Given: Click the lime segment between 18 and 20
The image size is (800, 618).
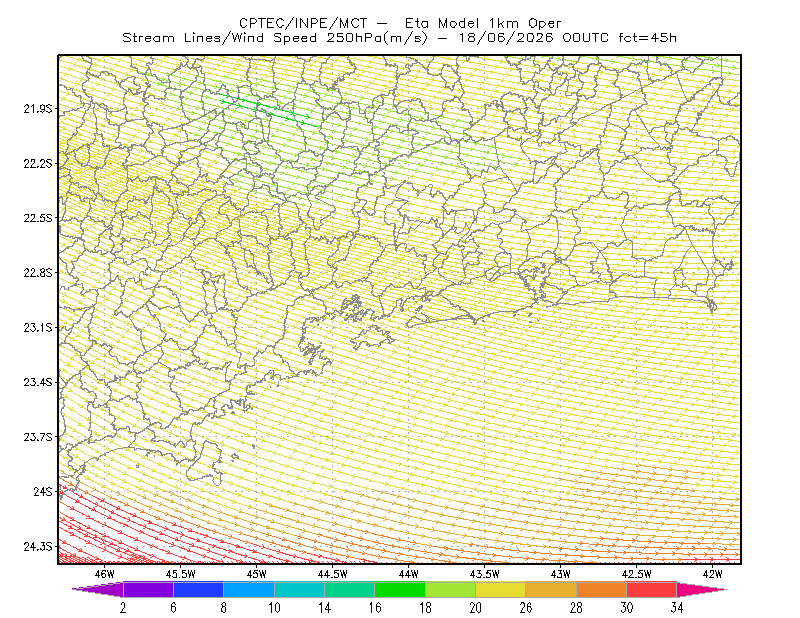Looking at the screenshot, I should click(451, 589).
